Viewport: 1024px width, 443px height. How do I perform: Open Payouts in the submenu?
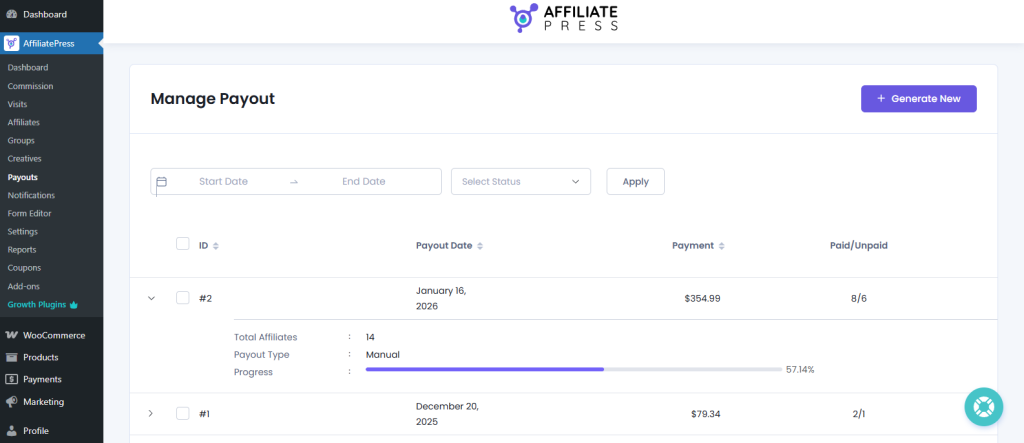tap(23, 177)
